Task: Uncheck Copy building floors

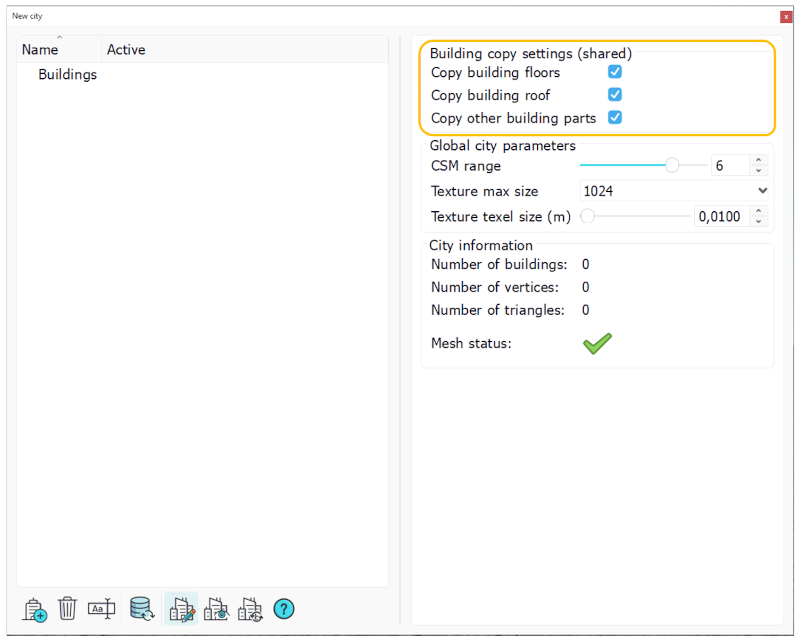Action: (x=615, y=72)
